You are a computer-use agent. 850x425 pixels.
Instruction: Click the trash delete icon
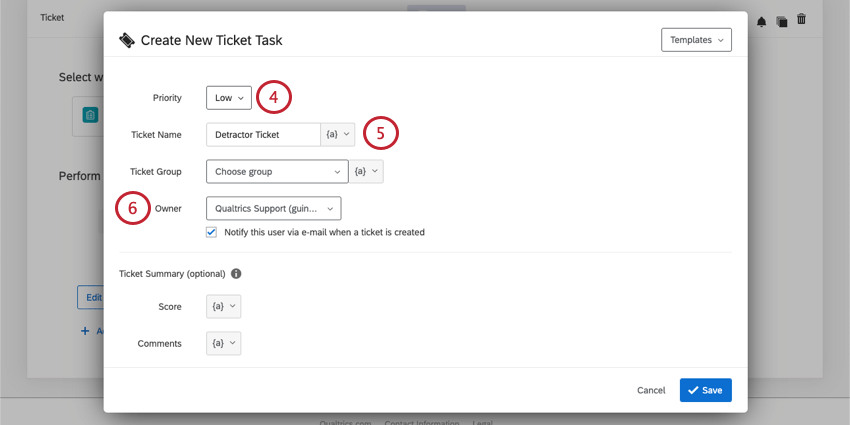801,20
